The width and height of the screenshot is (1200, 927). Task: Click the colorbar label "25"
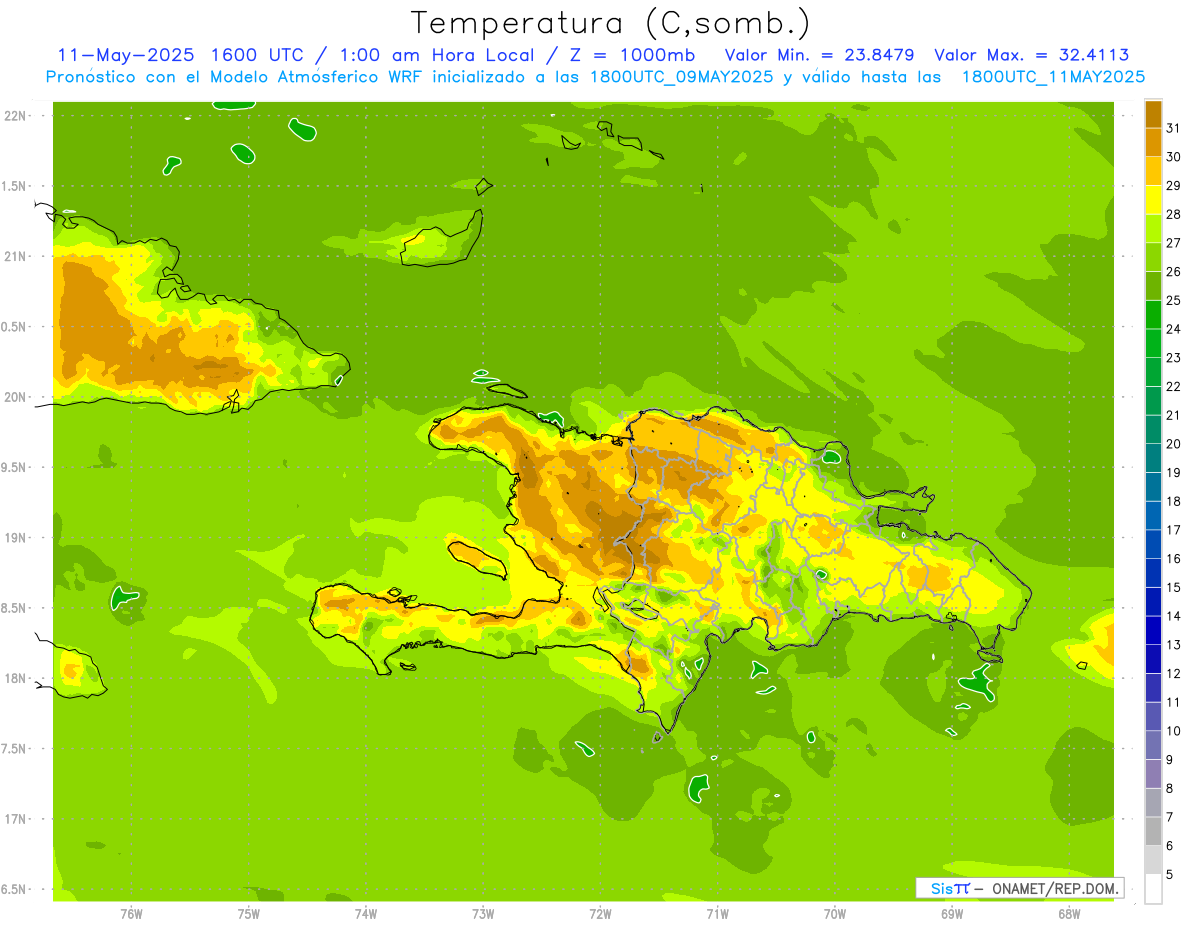click(x=1174, y=300)
